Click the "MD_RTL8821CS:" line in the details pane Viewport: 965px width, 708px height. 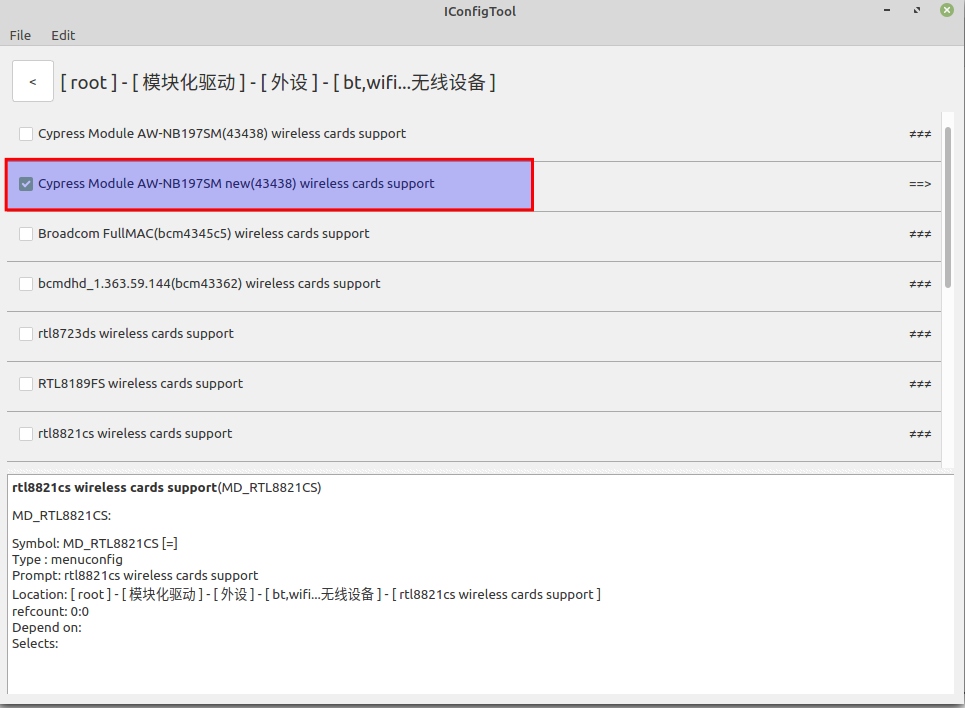pyautogui.click(x=62, y=516)
